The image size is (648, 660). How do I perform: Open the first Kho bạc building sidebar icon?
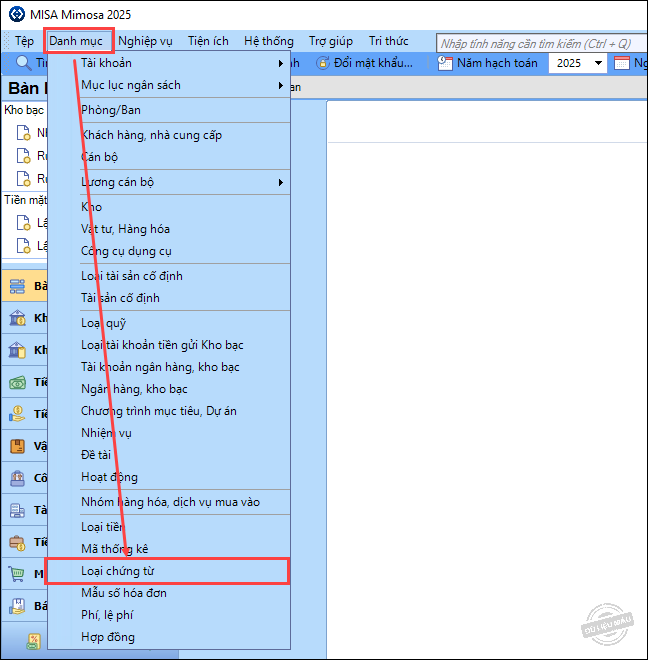tap(17, 318)
